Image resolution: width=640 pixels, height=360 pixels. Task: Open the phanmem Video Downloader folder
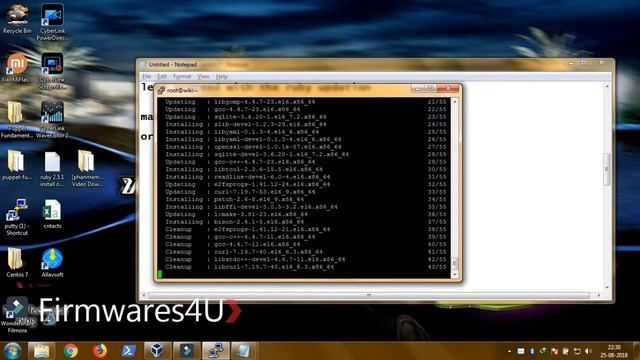(87, 169)
